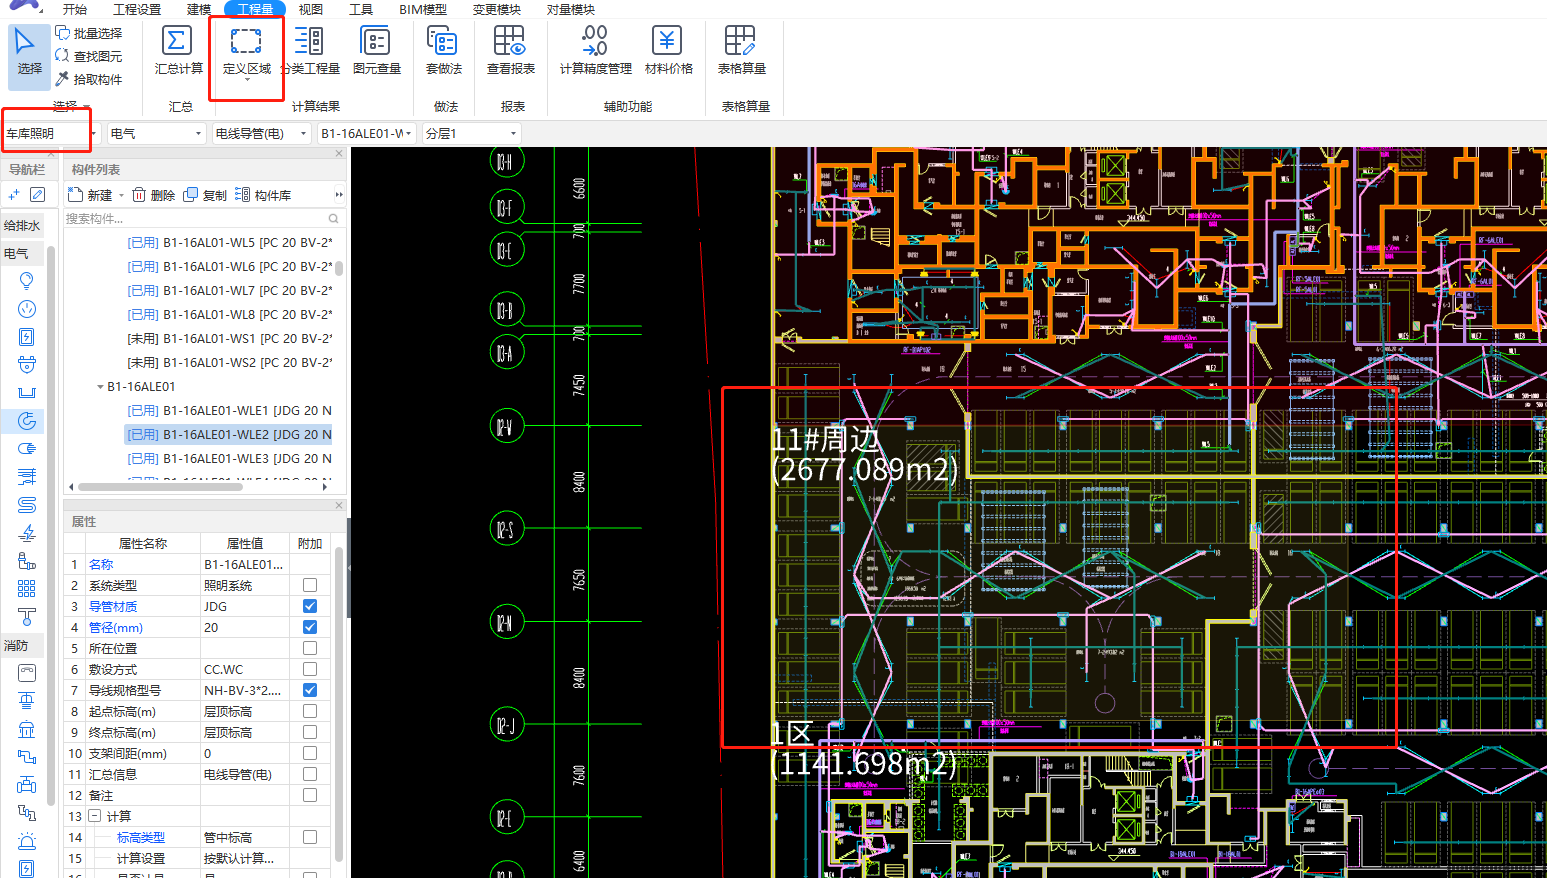This screenshot has height=878, width=1547.
Task: Open the 新建 dropdown arrow
Action: 122,196
